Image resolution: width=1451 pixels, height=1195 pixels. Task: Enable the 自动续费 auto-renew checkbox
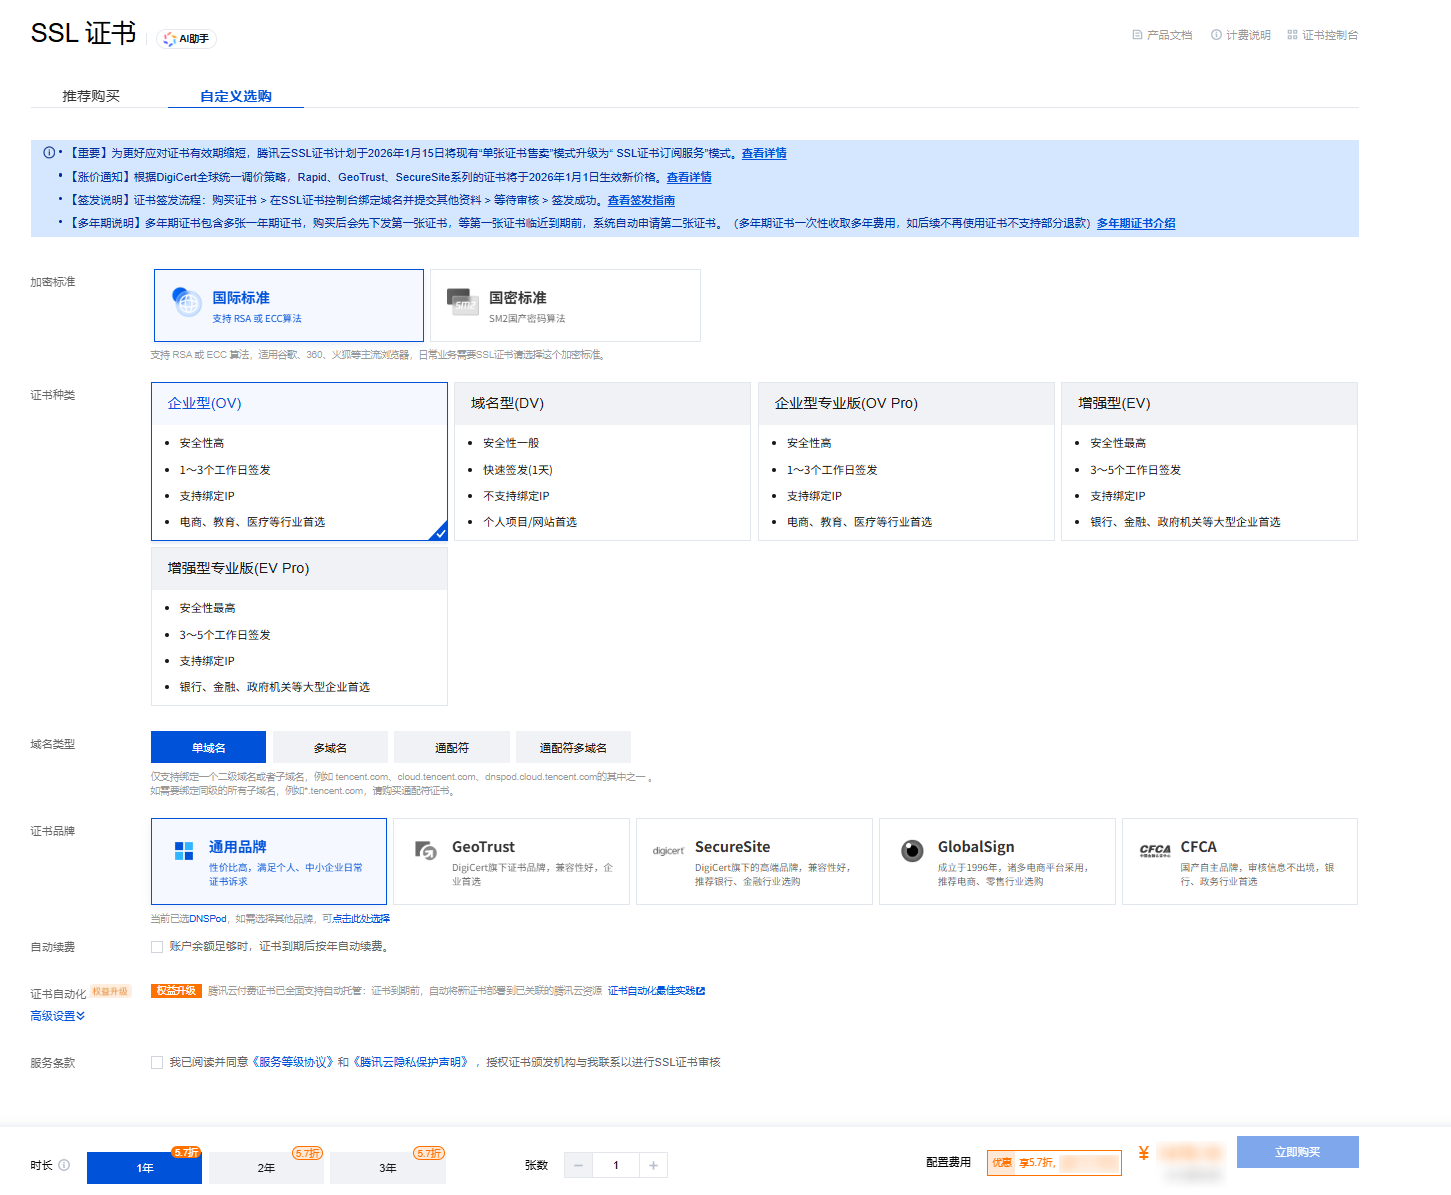[157, 947]
